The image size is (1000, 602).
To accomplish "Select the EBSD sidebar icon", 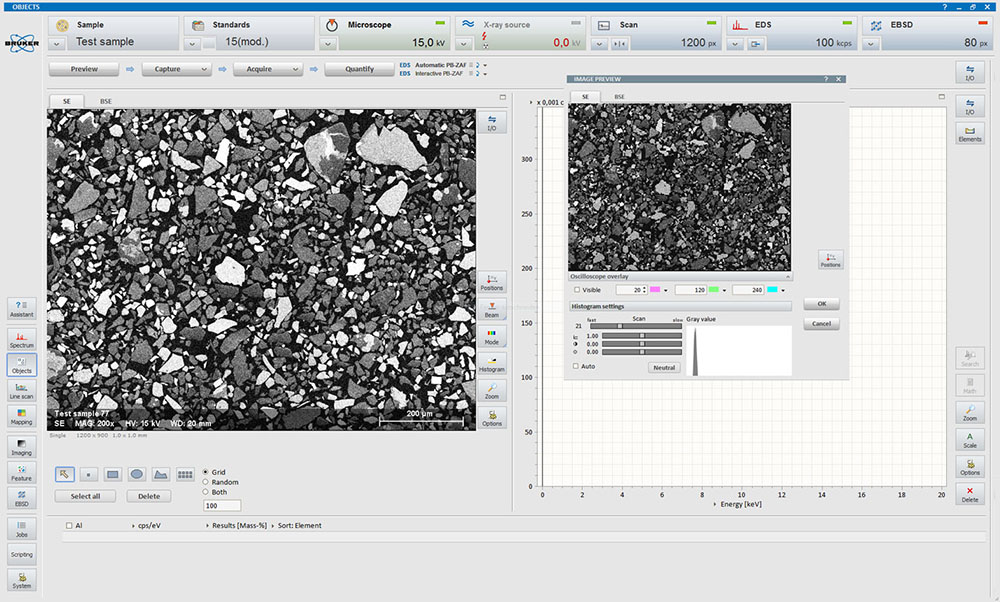I will click(x=22, y=498).
